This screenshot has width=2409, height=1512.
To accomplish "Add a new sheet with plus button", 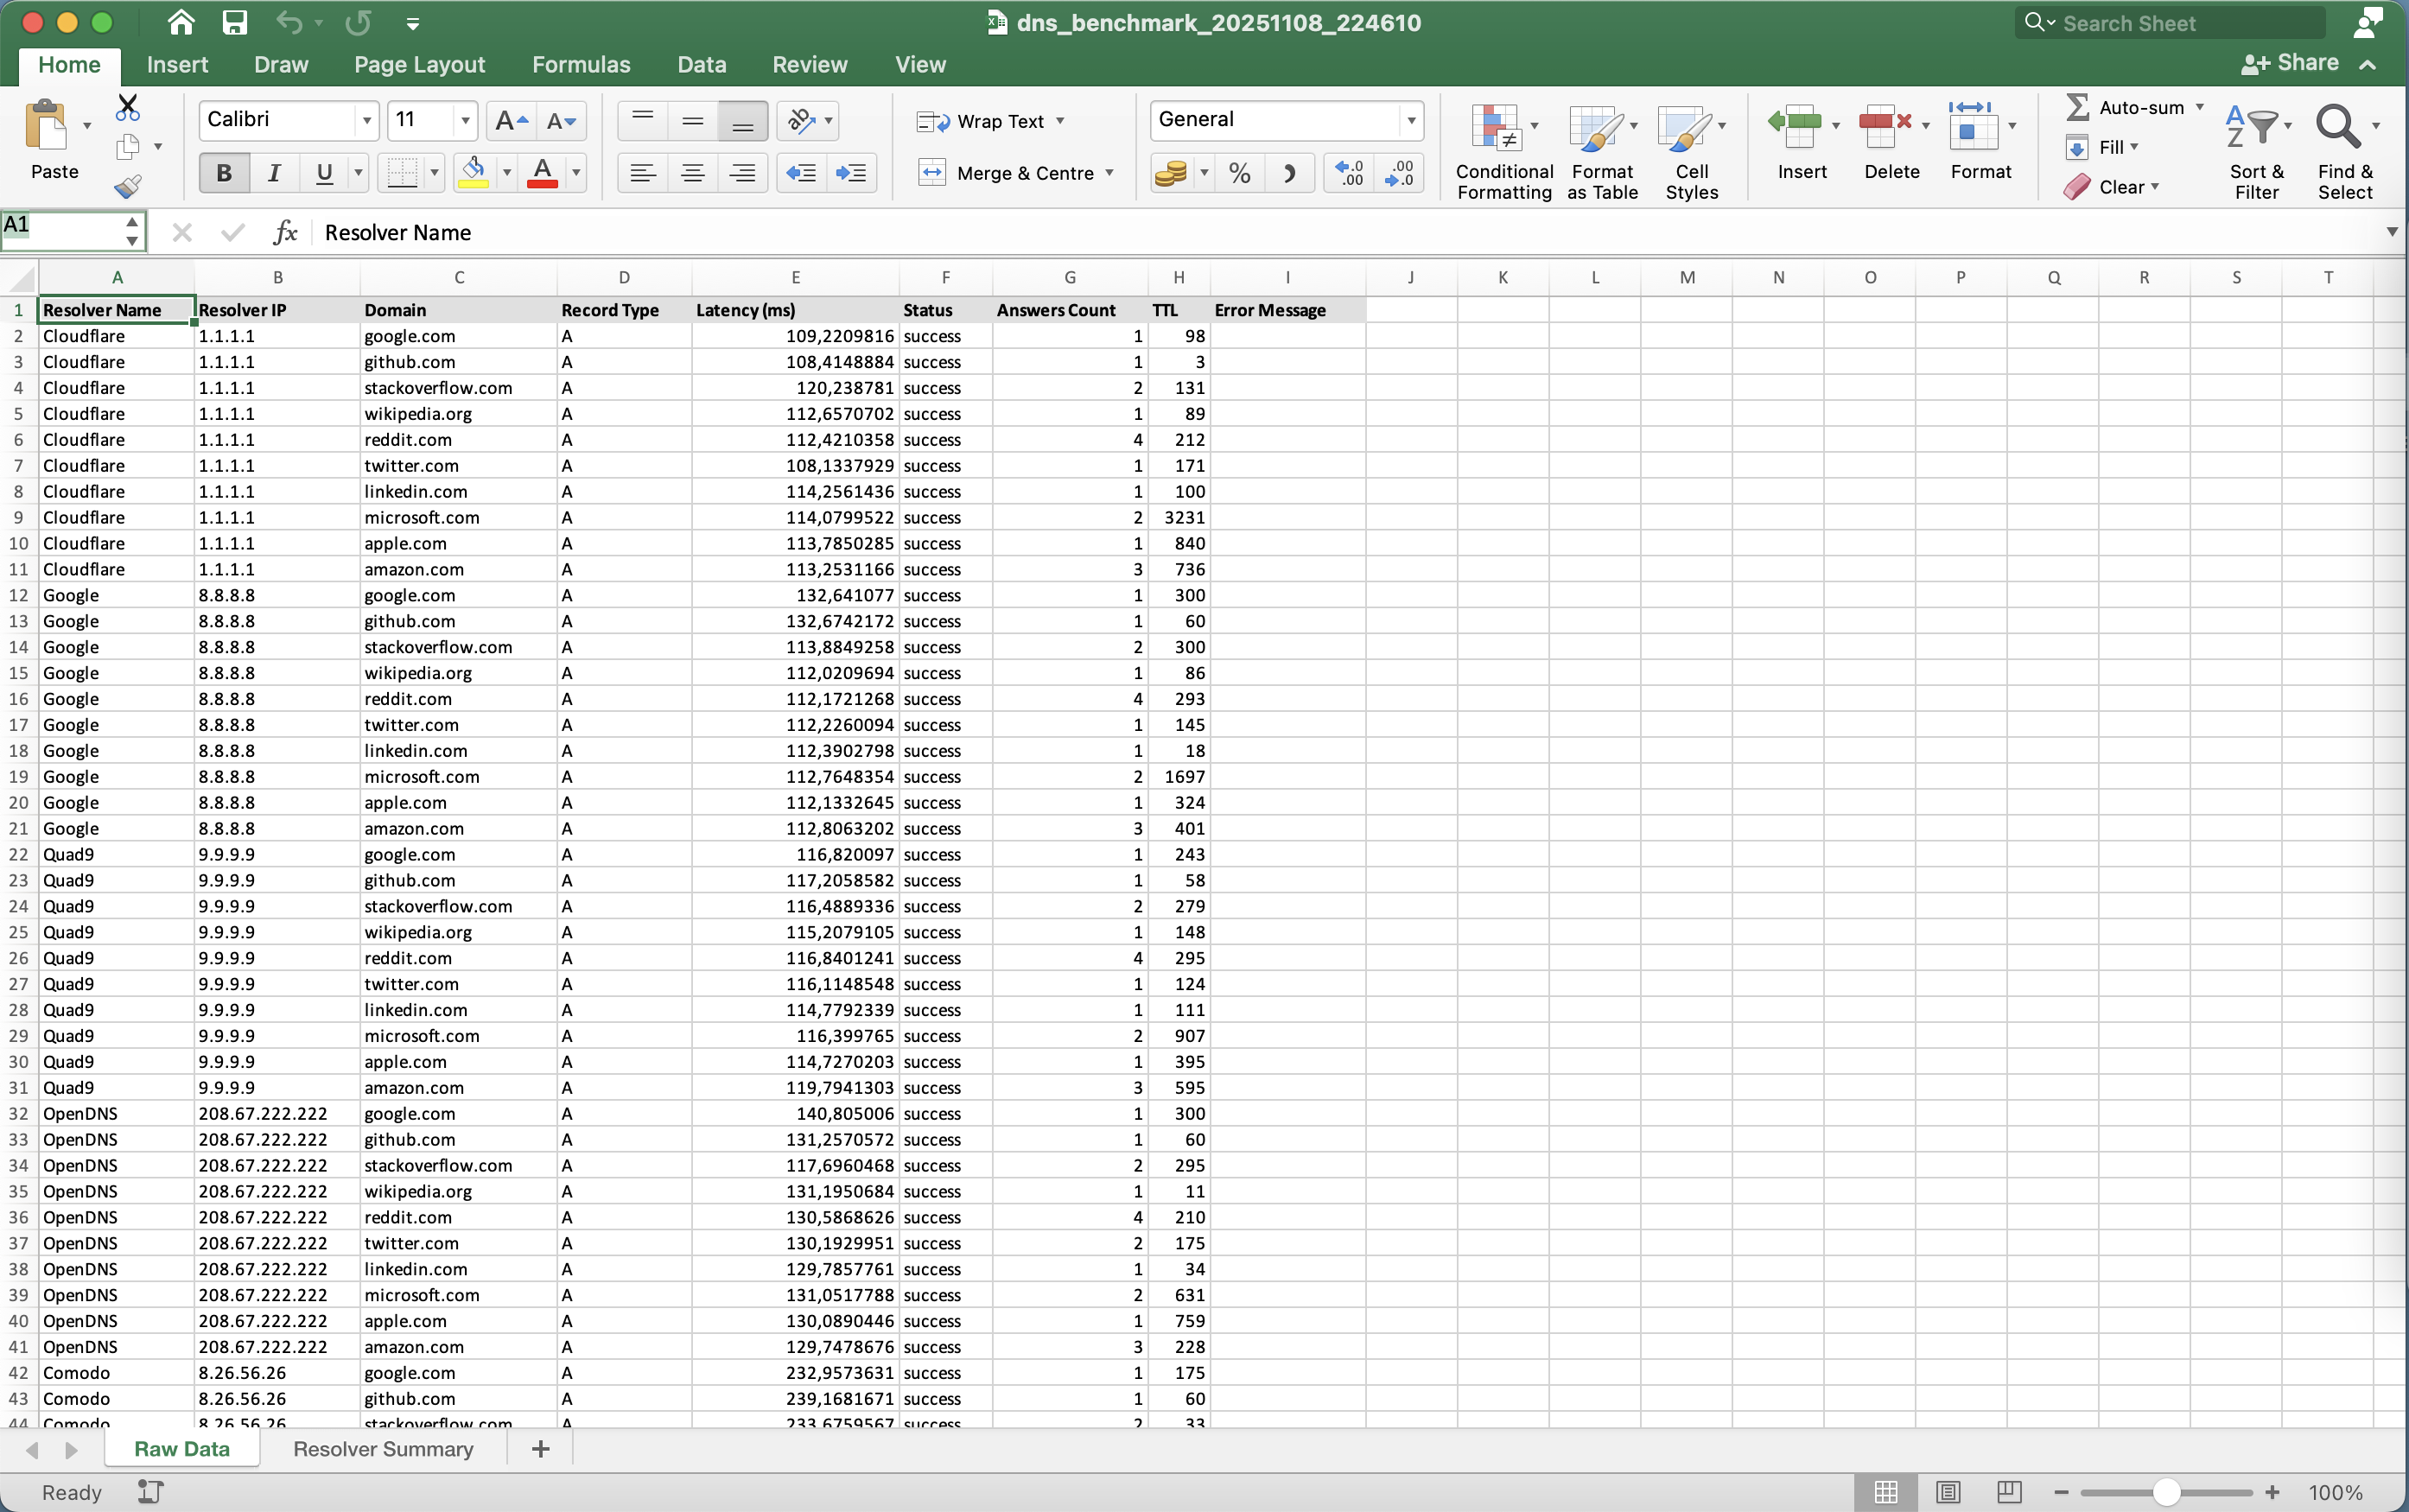I will (x=541, y=1449).
